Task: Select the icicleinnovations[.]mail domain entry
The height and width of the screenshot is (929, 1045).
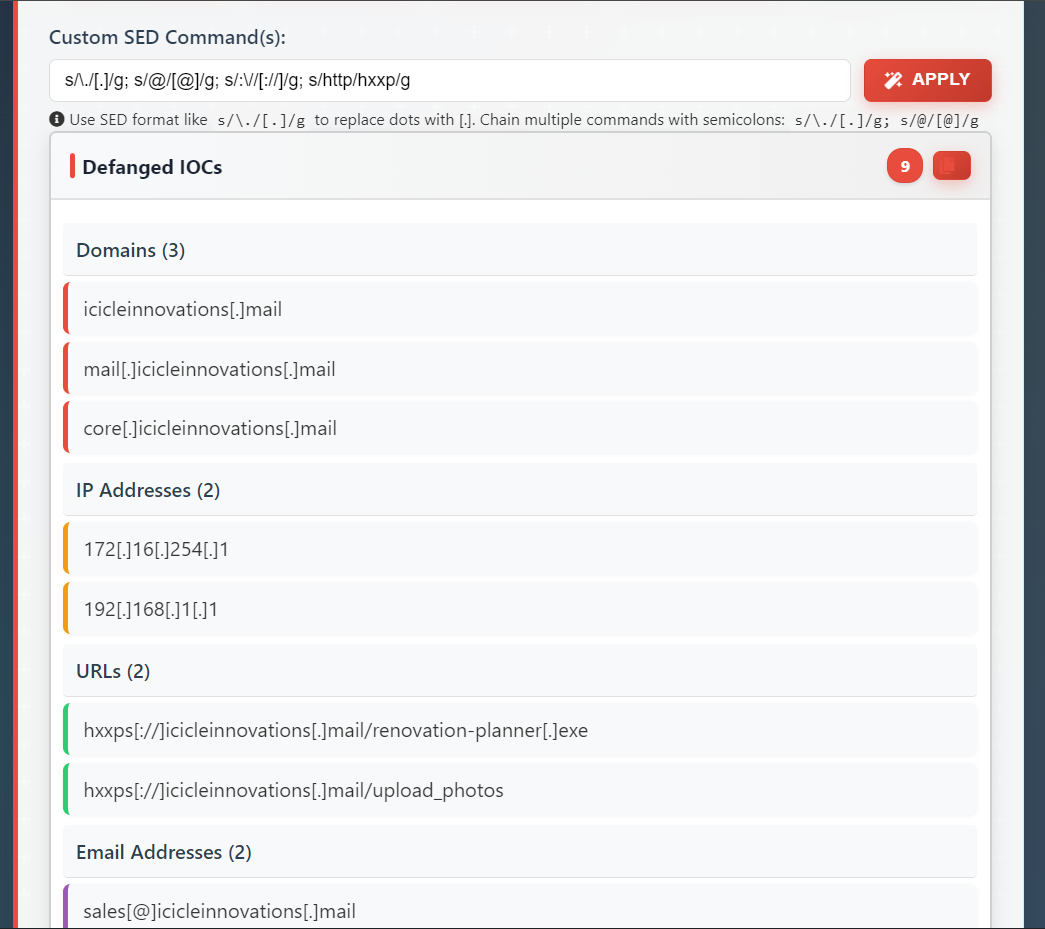Action: (x=519, y=309)
